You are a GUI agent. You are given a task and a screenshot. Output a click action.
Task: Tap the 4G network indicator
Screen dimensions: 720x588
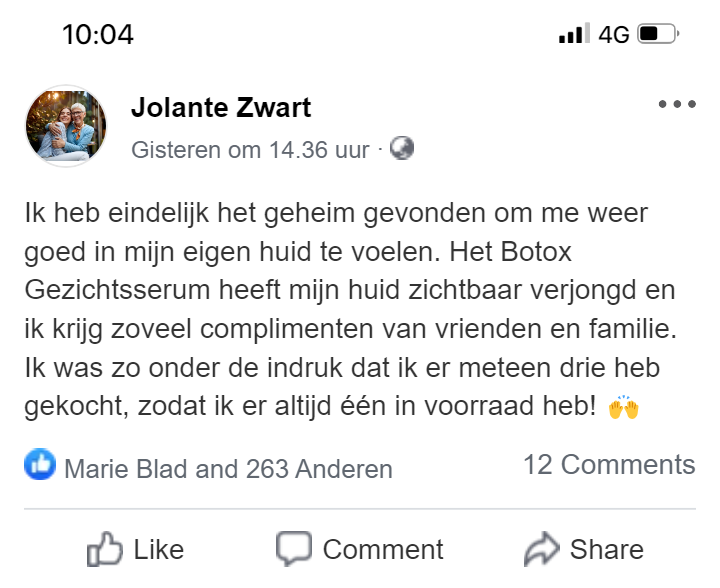click(614, 35)
